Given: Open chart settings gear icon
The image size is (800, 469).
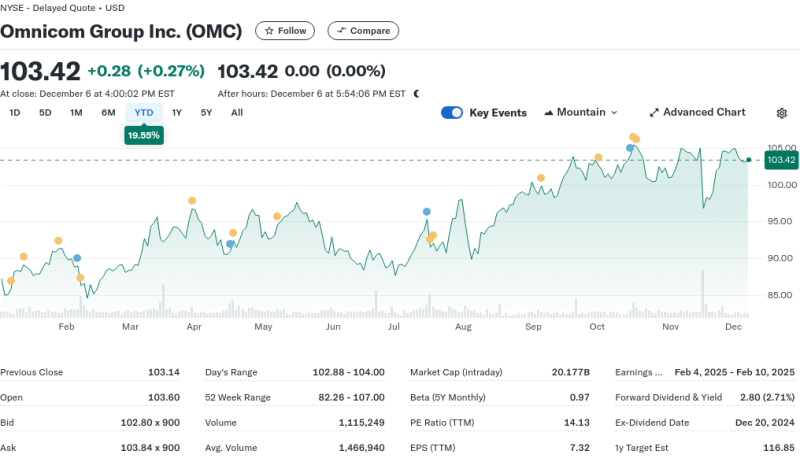Looking at the screenshot, I should point(782,113).
